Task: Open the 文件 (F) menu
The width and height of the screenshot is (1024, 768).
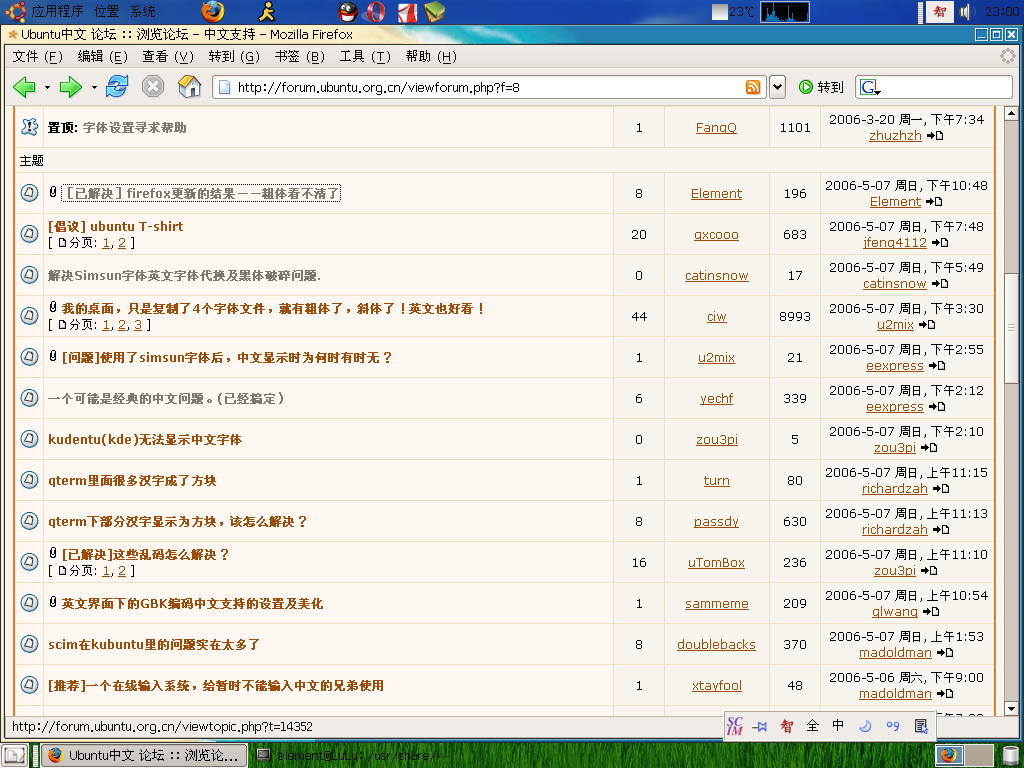Action: (x=37, y=57)
